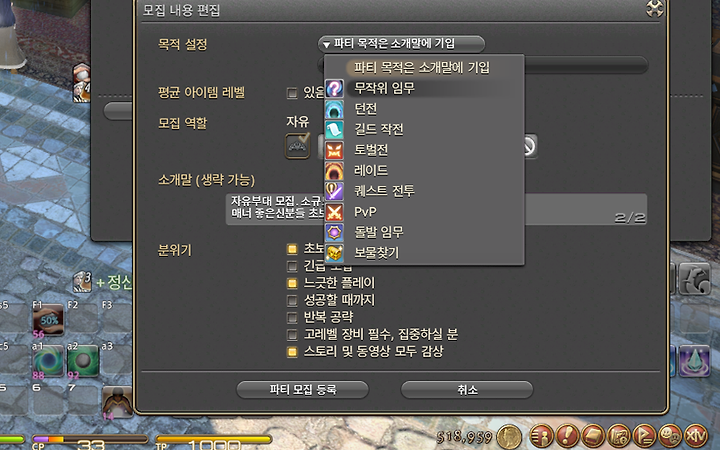720x450 pixels.
Task: Select the 돌발 임무 FATE icon
Action: pyautogui.click(x=334, y=232)
